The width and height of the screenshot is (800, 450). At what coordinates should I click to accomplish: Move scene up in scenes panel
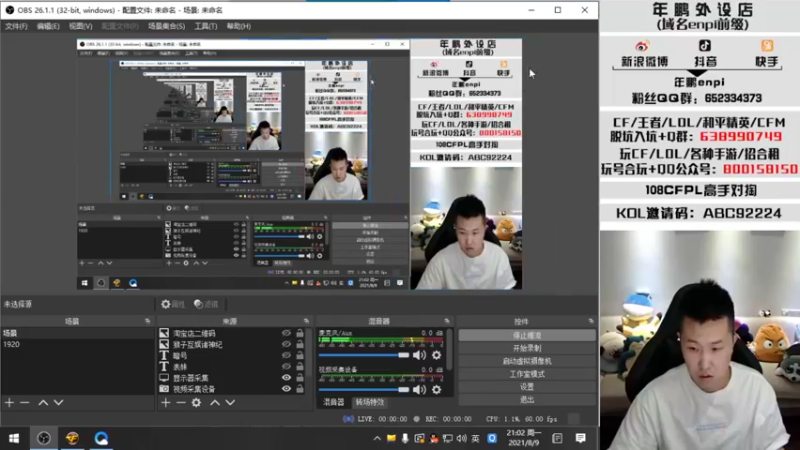pos(43,403)
